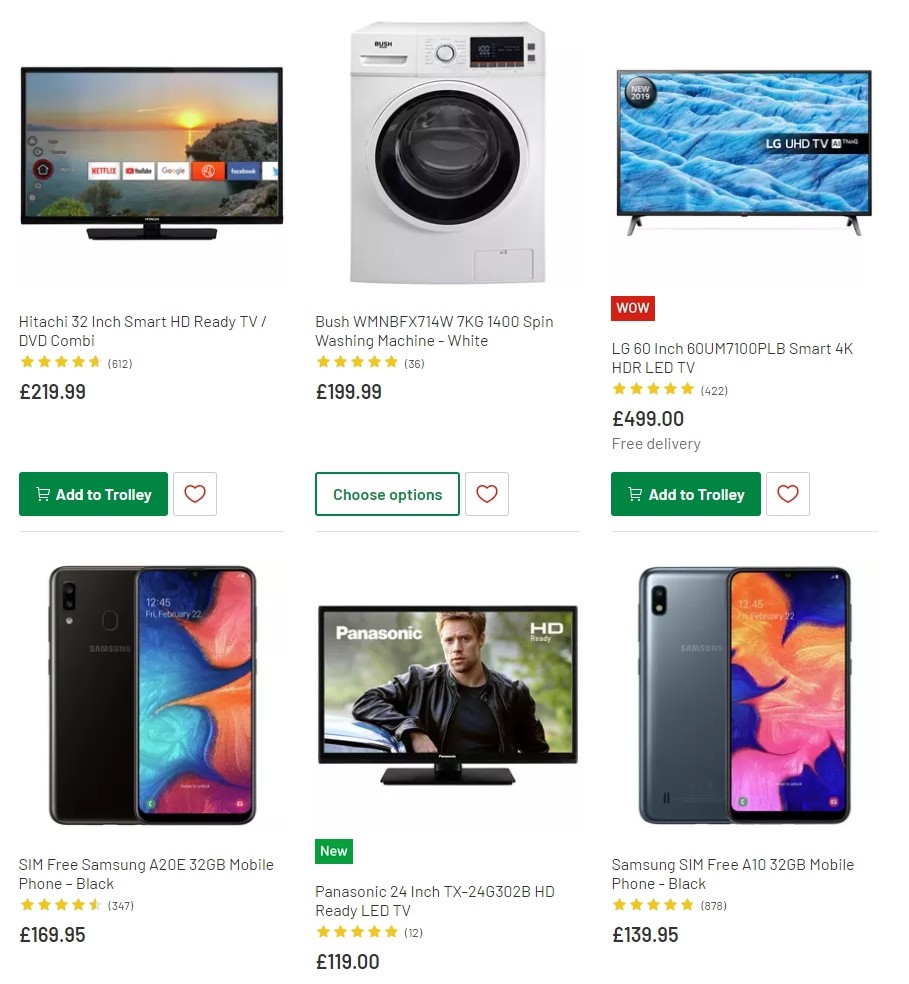Open the SIM Free Samsung A20E product link

click(x=146, y=875)
